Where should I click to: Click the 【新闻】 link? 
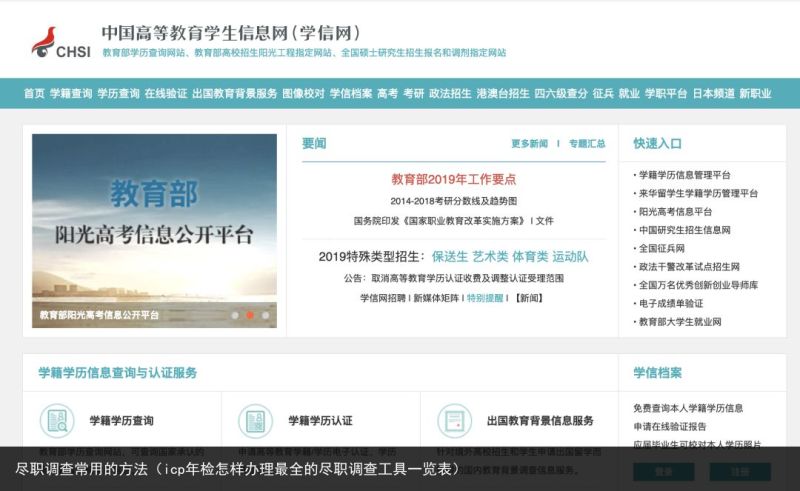tap(529, 298)
